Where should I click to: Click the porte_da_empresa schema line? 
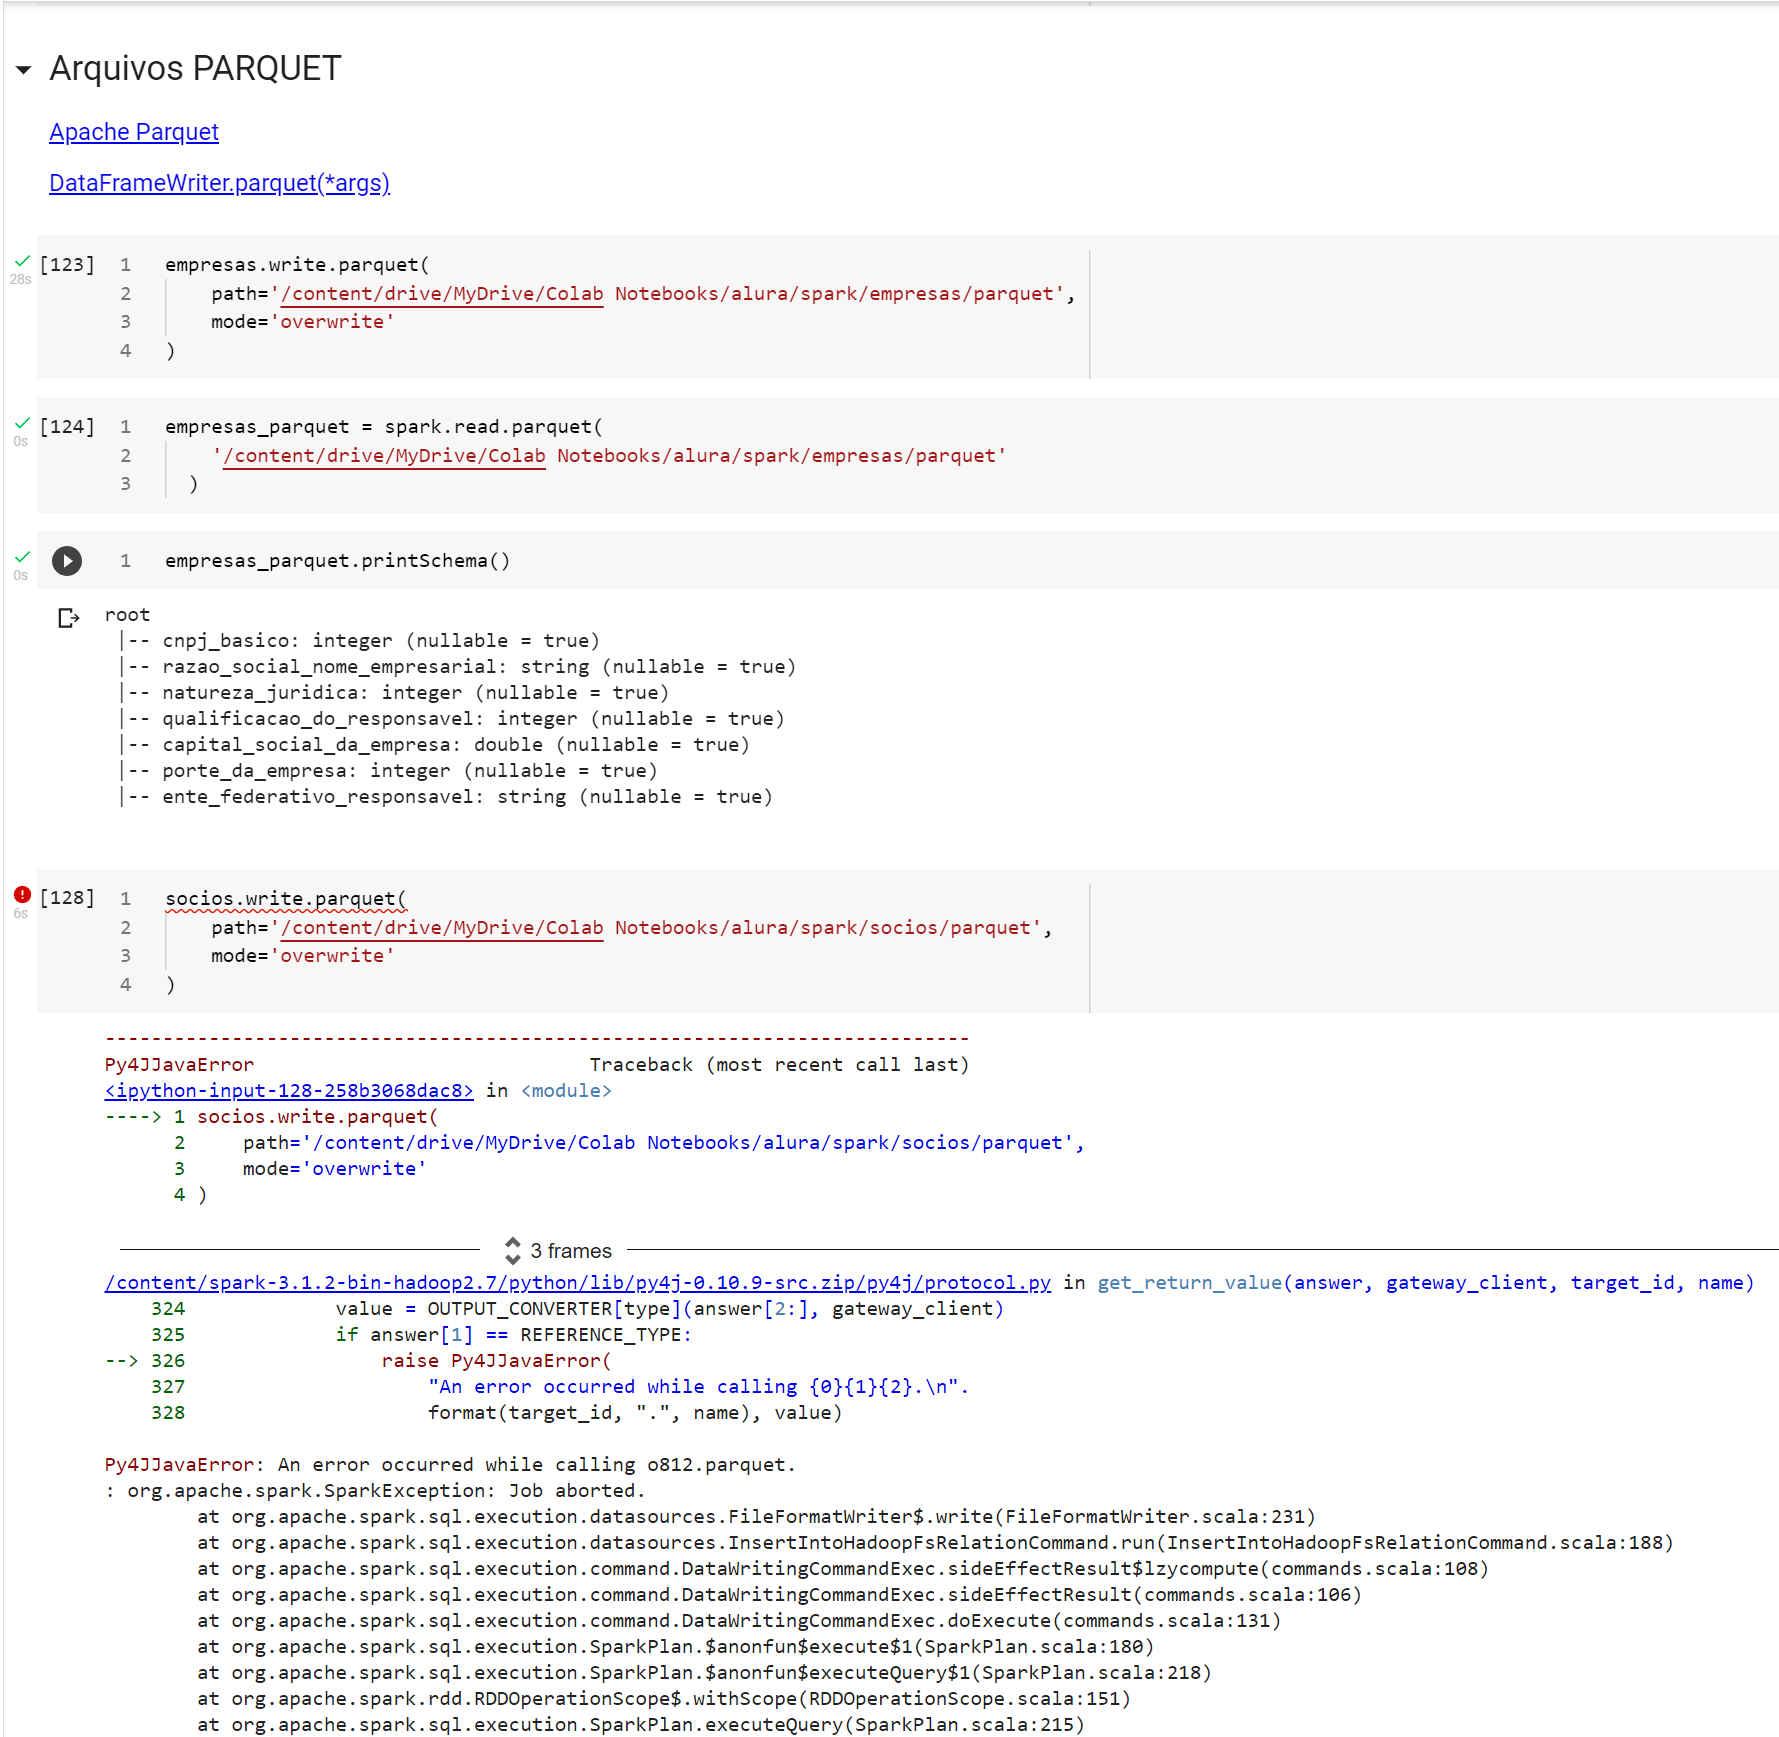pos(389,771)
